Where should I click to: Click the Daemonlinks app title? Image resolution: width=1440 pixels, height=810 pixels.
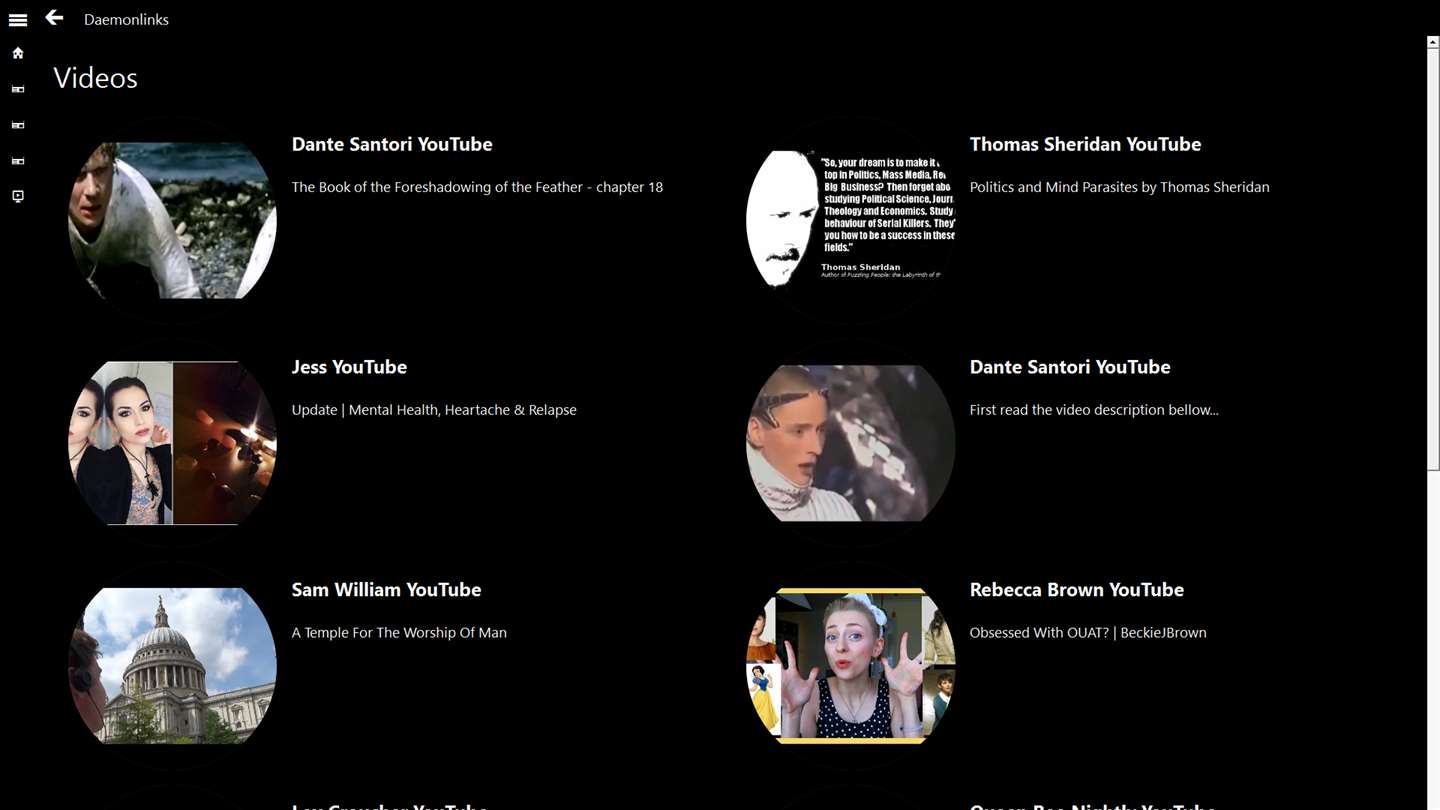126,19
